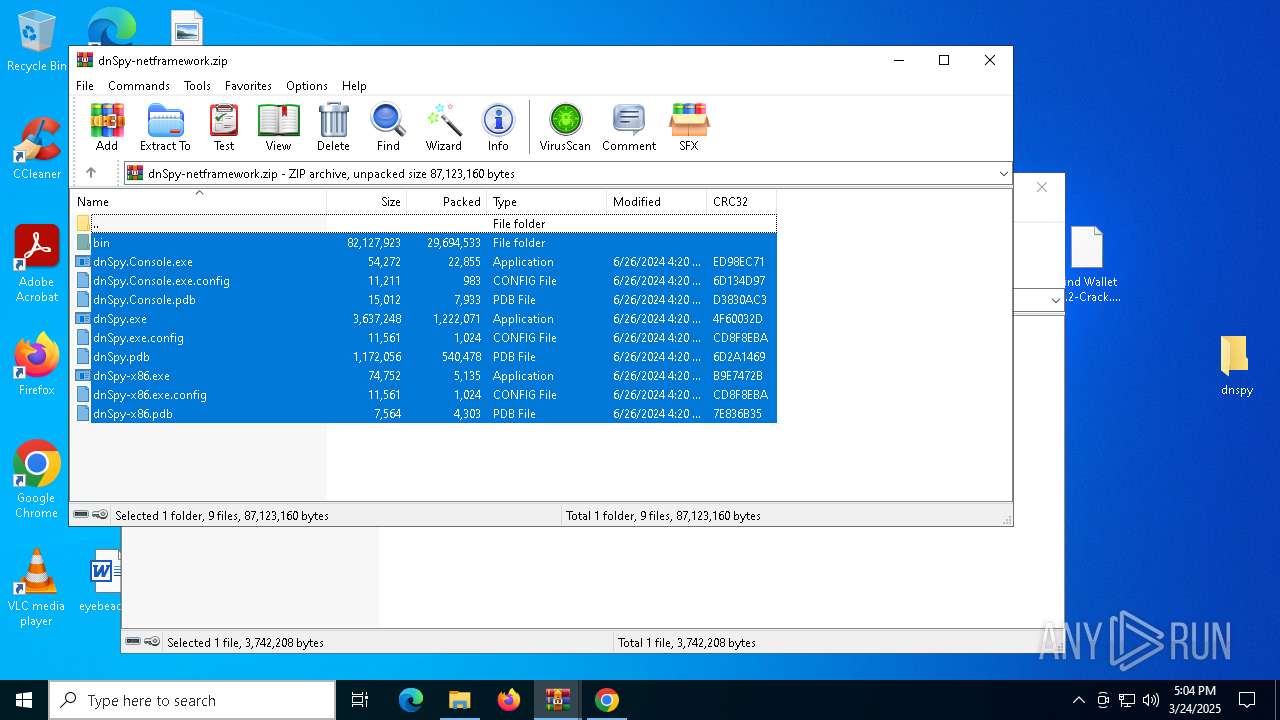
Task: Sort by Packed column header
Action: click(x=447, y=202)
